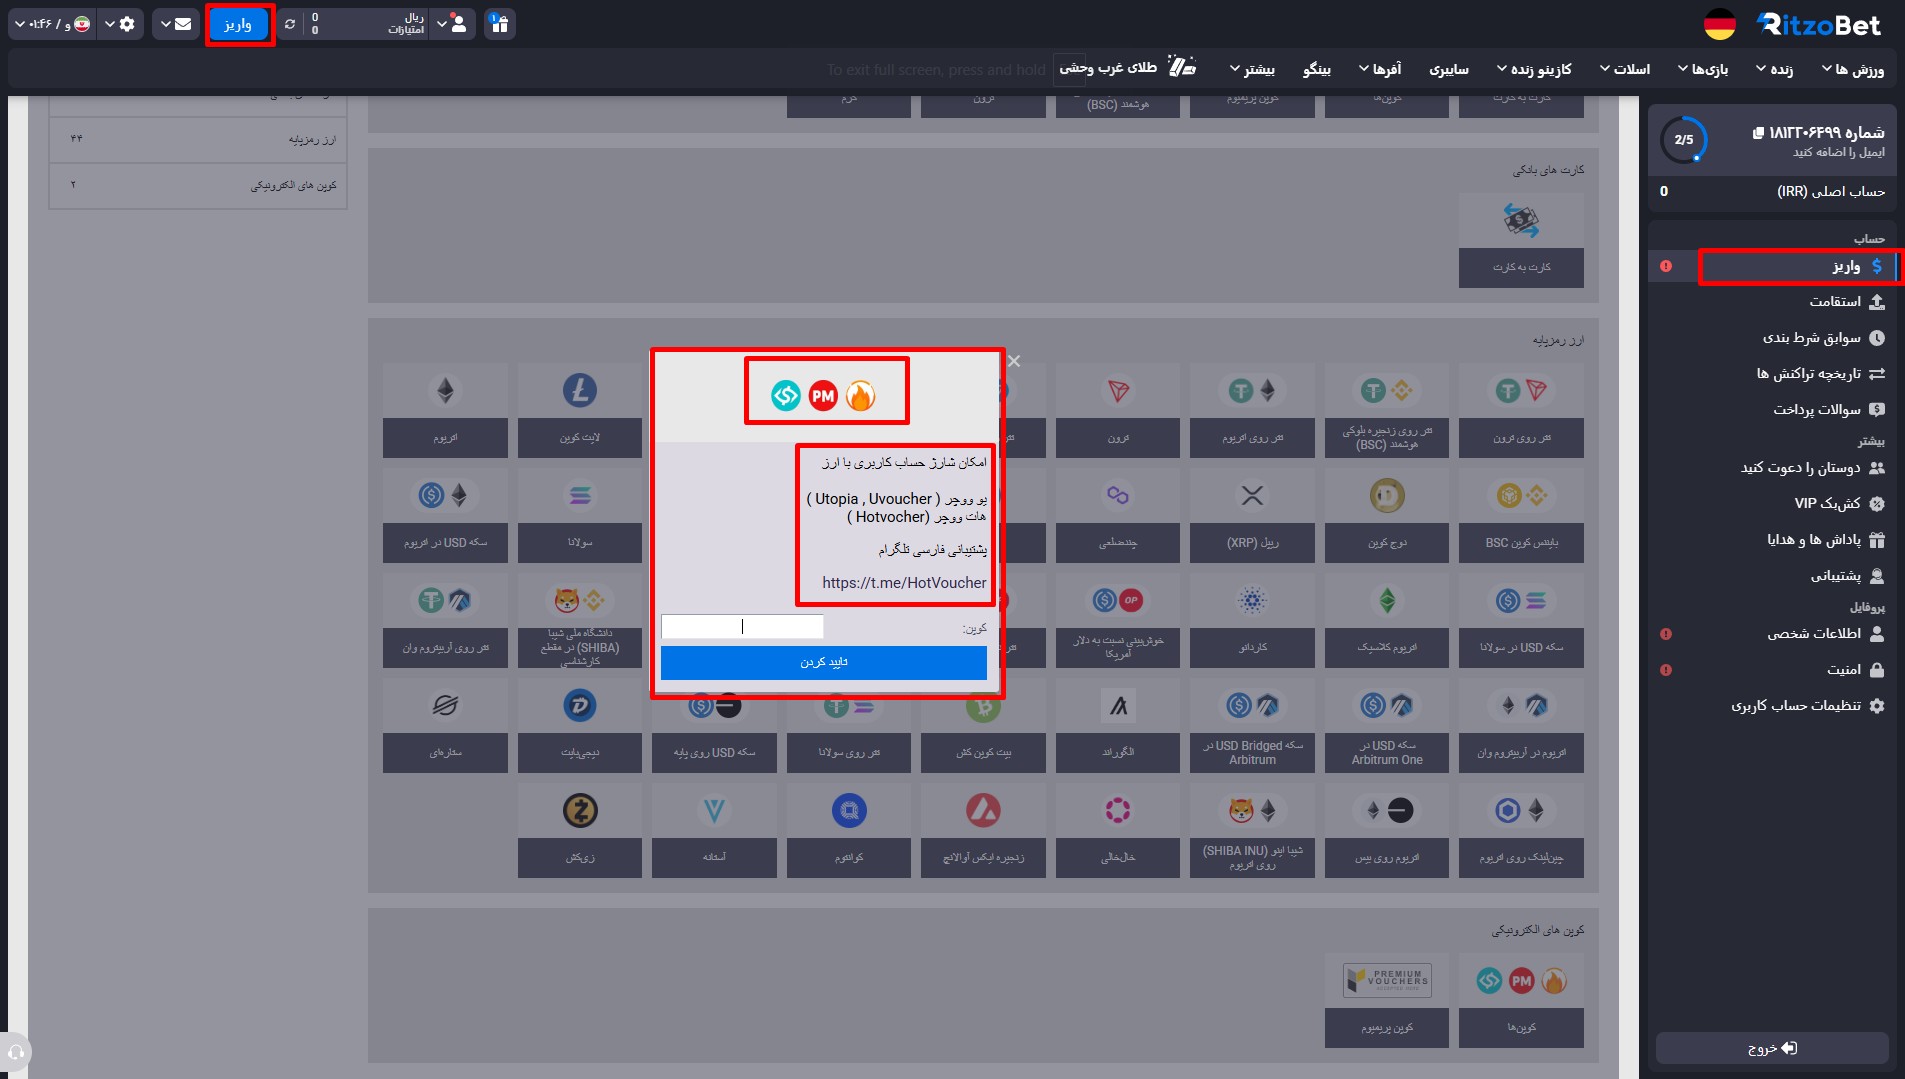Open تاریخچه تراکنش ها transaction history

(1773, 374)
